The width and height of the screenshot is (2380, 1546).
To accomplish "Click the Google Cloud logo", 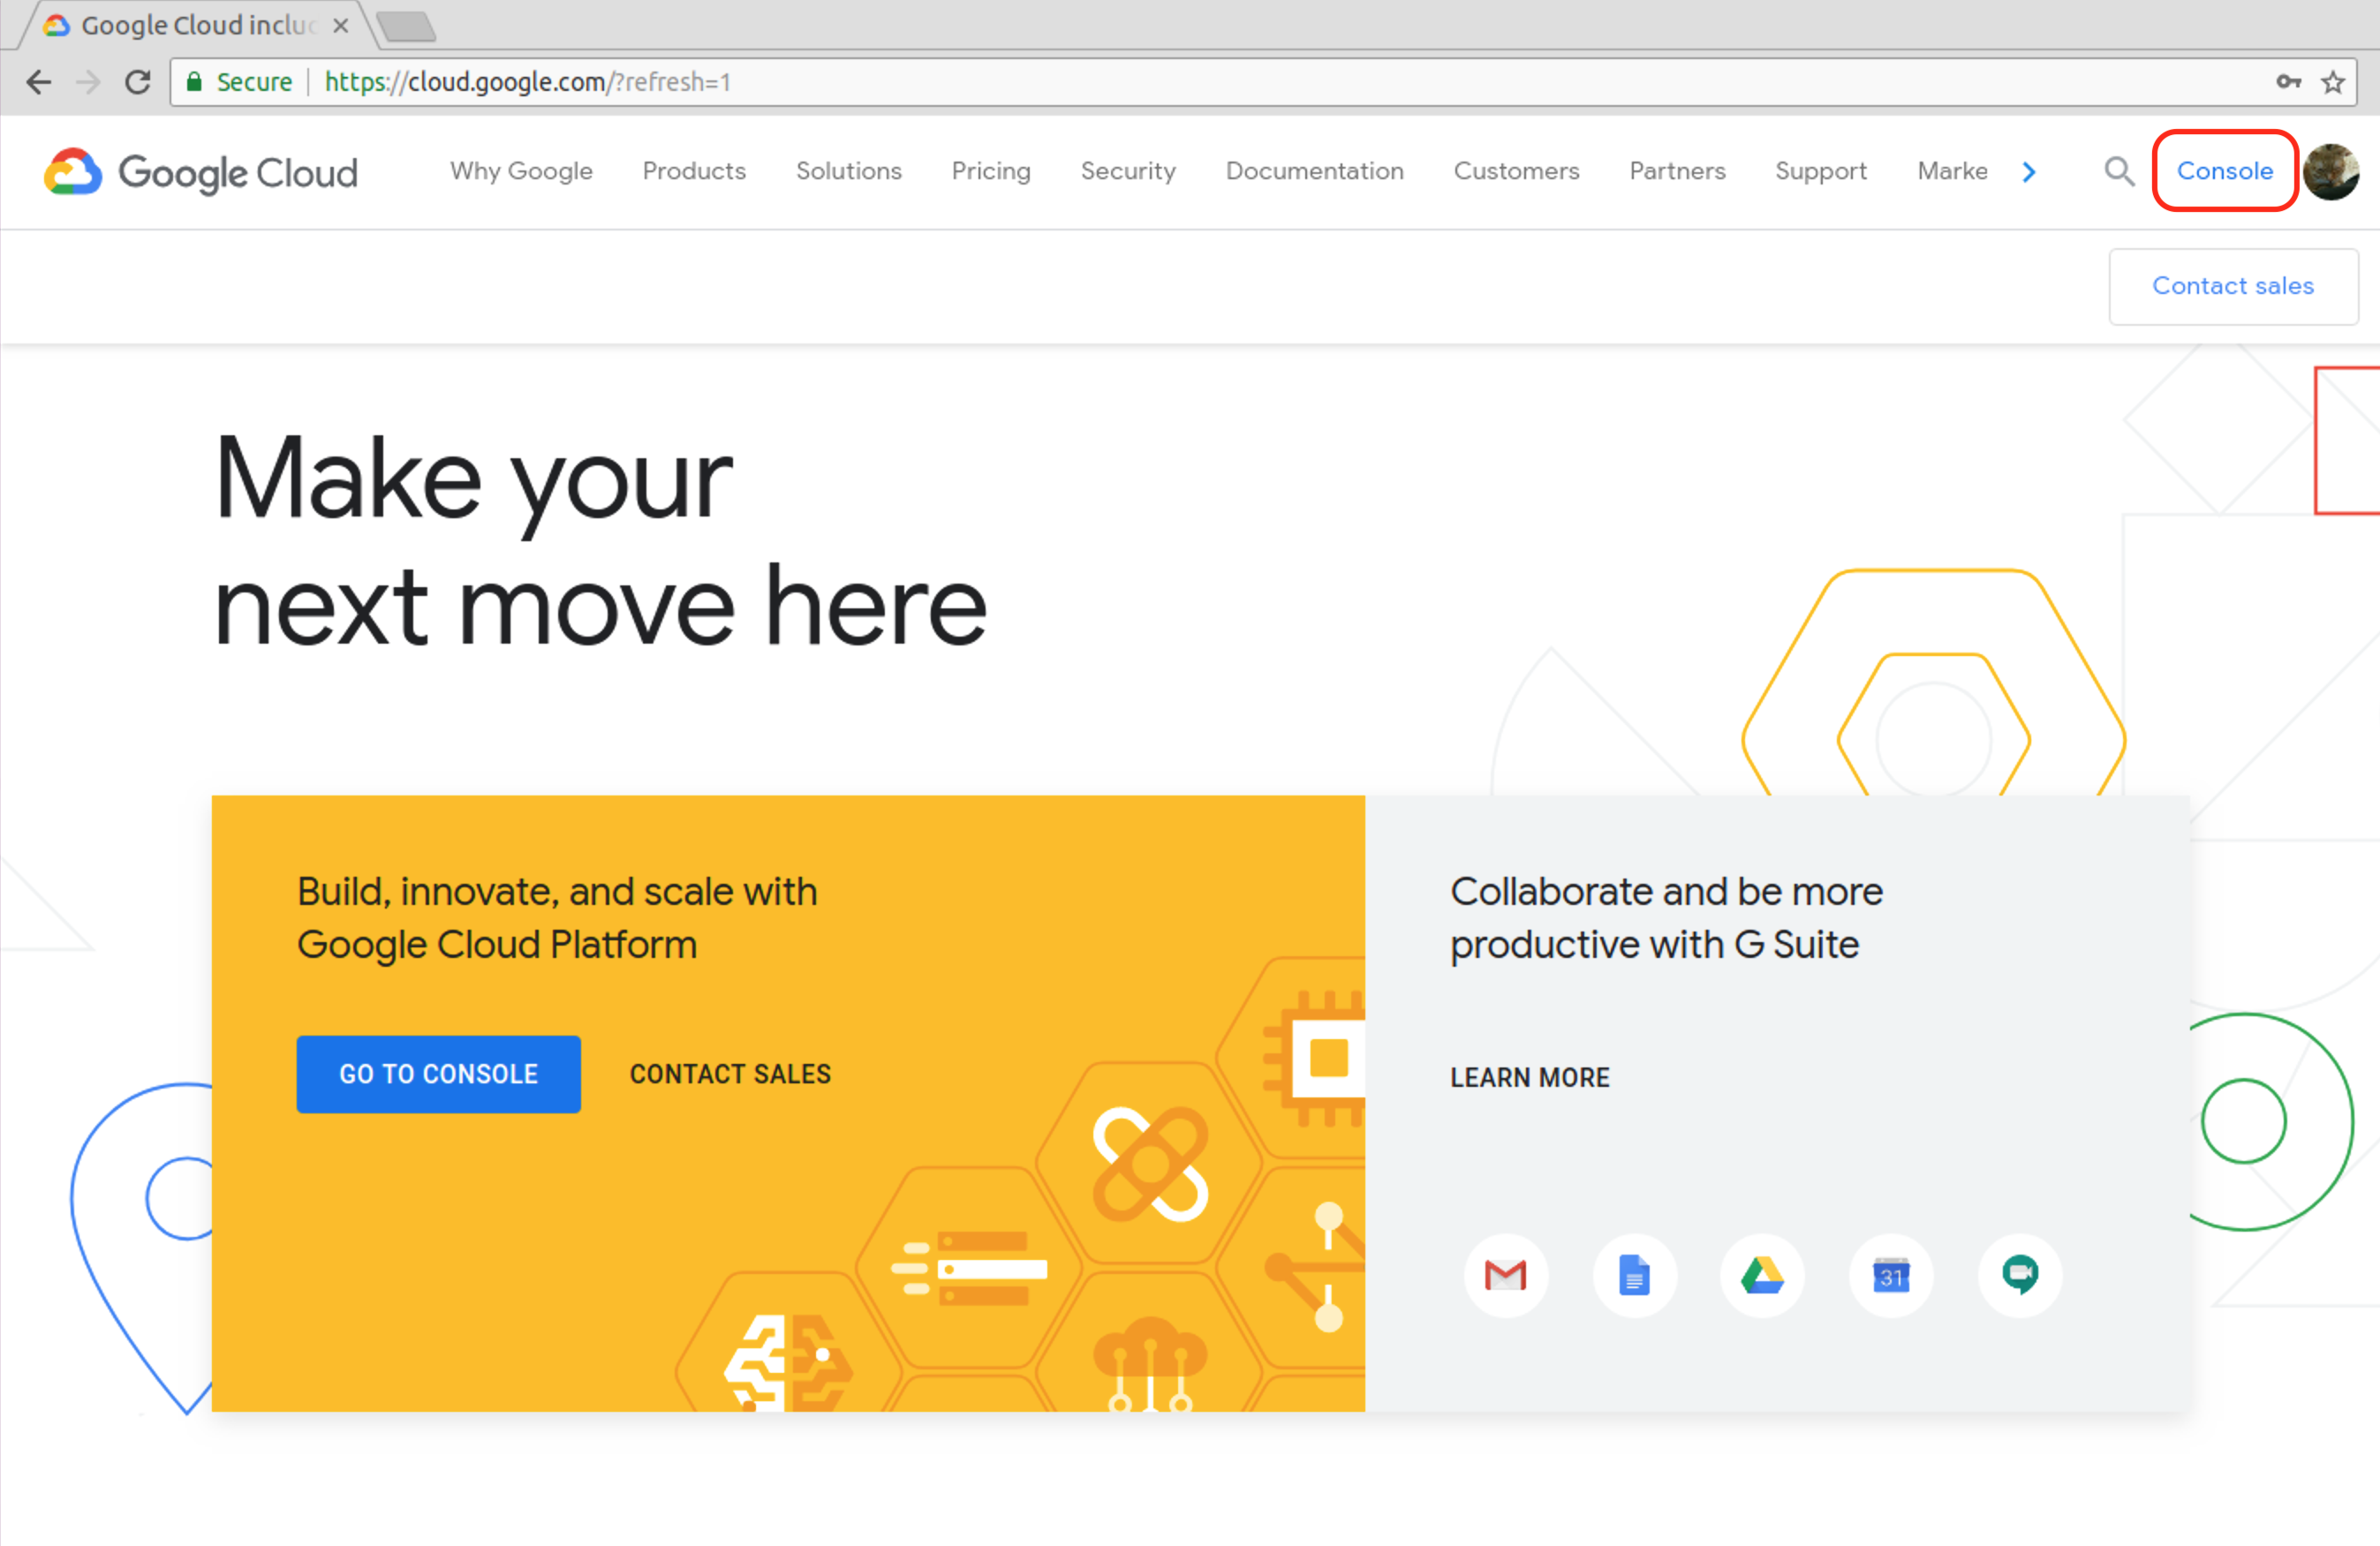I will tap(201, 172).
